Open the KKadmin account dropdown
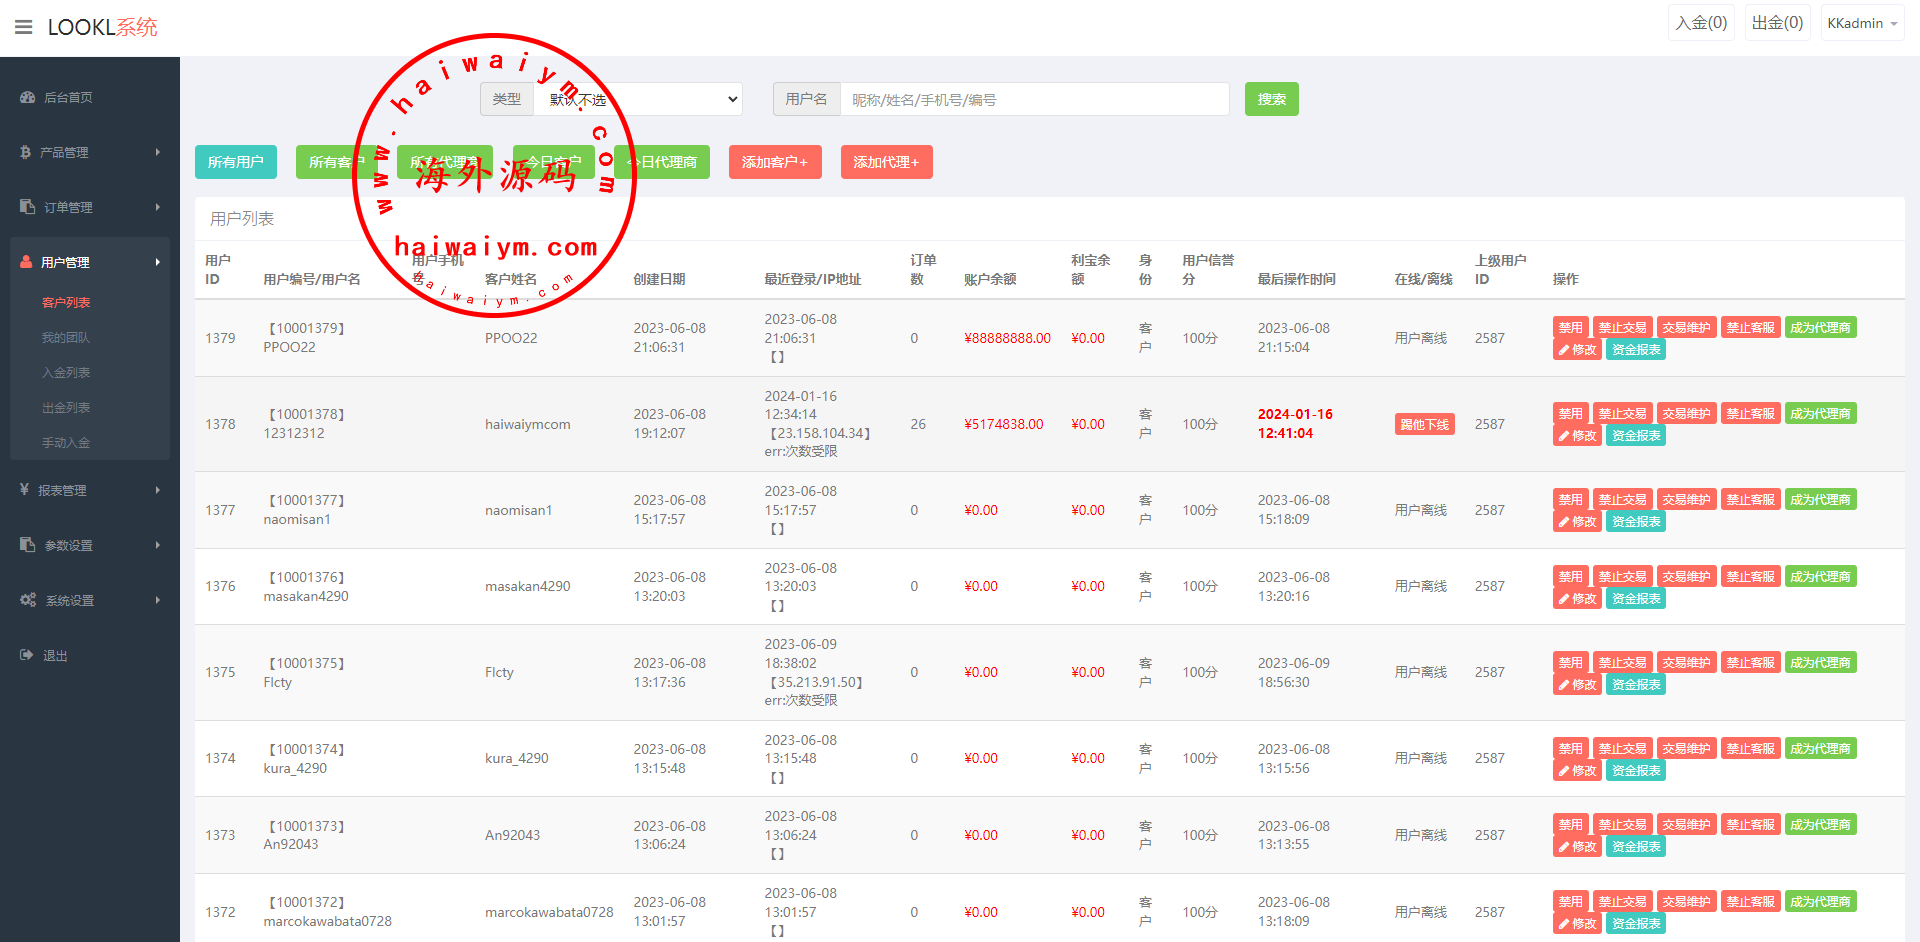 pyautogui.click(x=1861, y=23)
